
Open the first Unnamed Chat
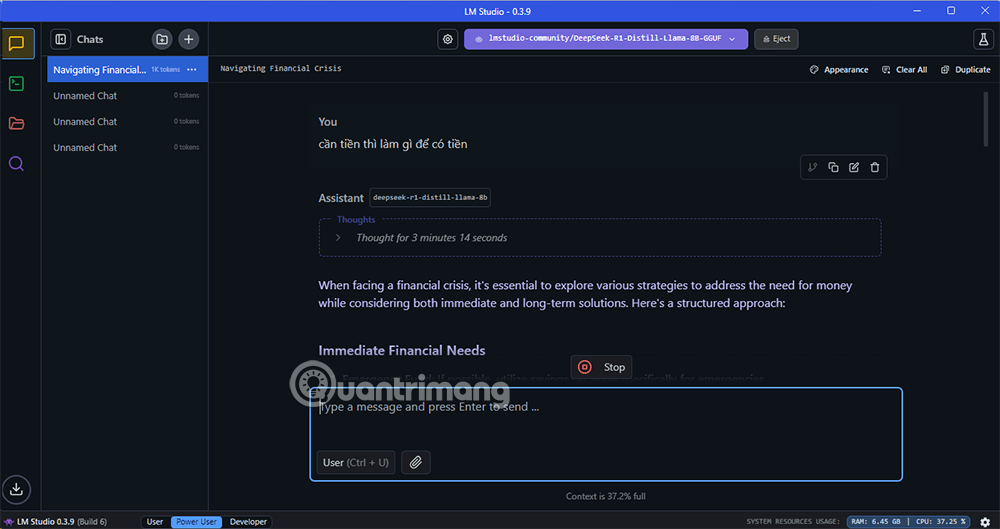coord(128,96)
